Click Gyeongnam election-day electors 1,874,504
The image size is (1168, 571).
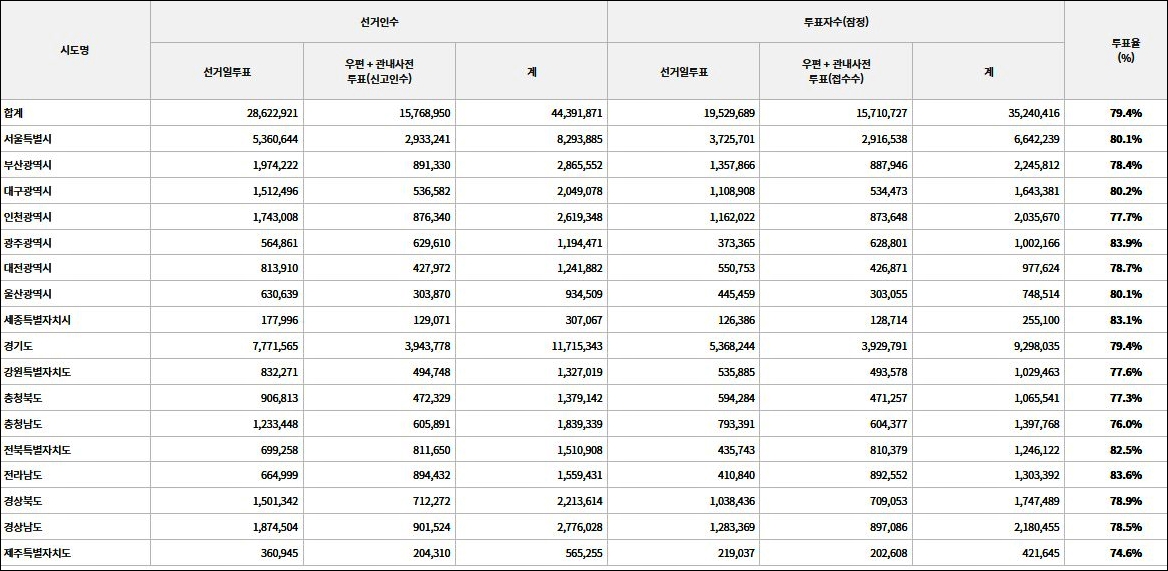277,527
